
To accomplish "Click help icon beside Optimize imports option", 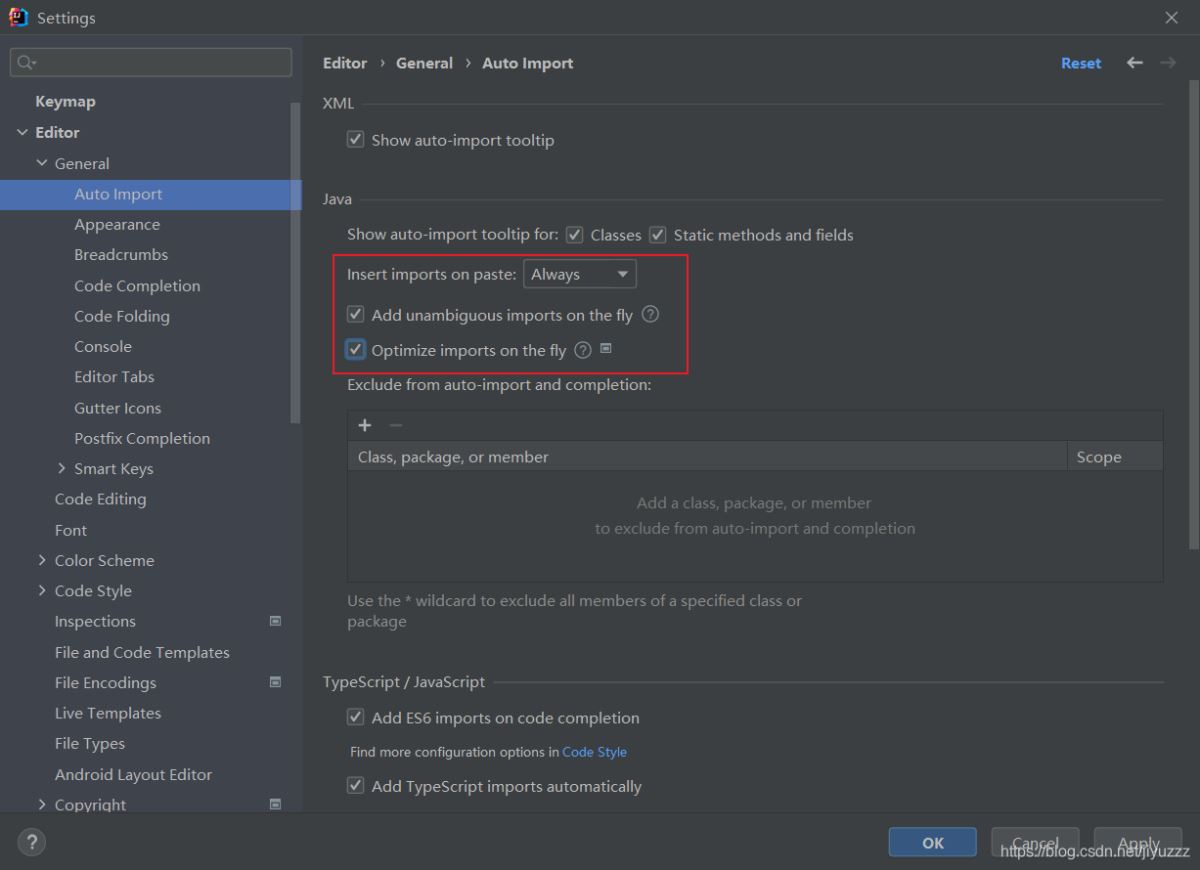I will tap(583, 350).
